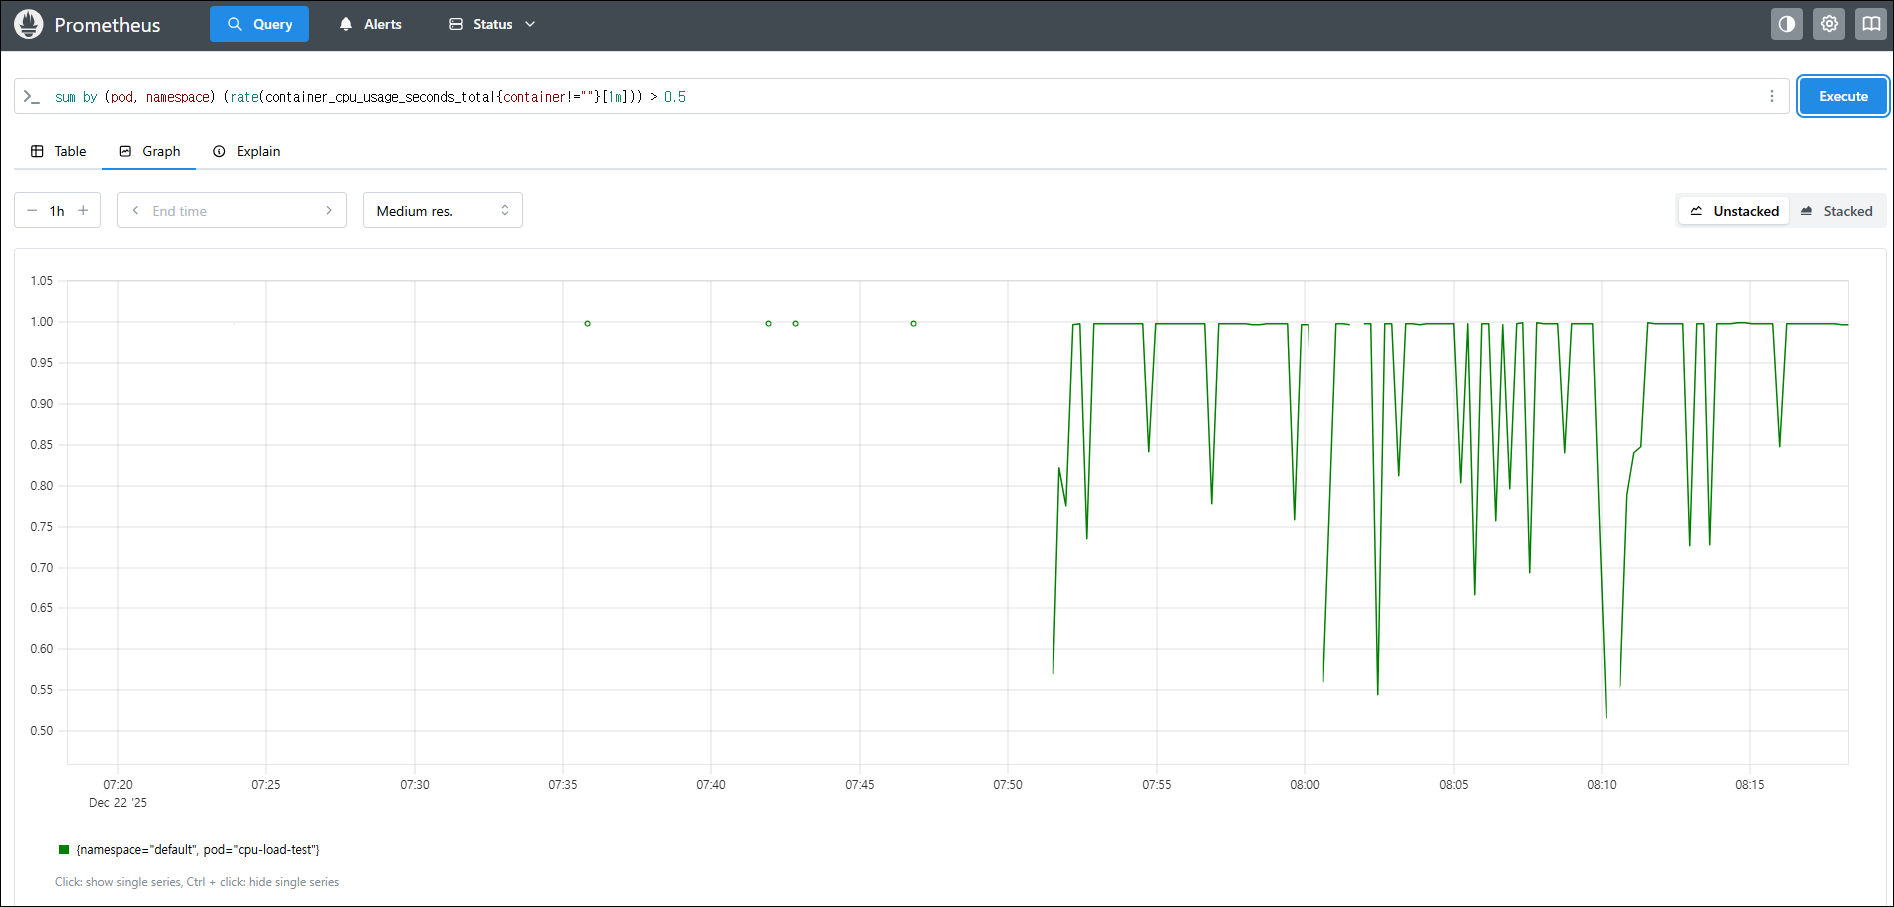Viewport: 1894px width, 907px height.
Task: Open the Alerts page
Action: [370, 24]
